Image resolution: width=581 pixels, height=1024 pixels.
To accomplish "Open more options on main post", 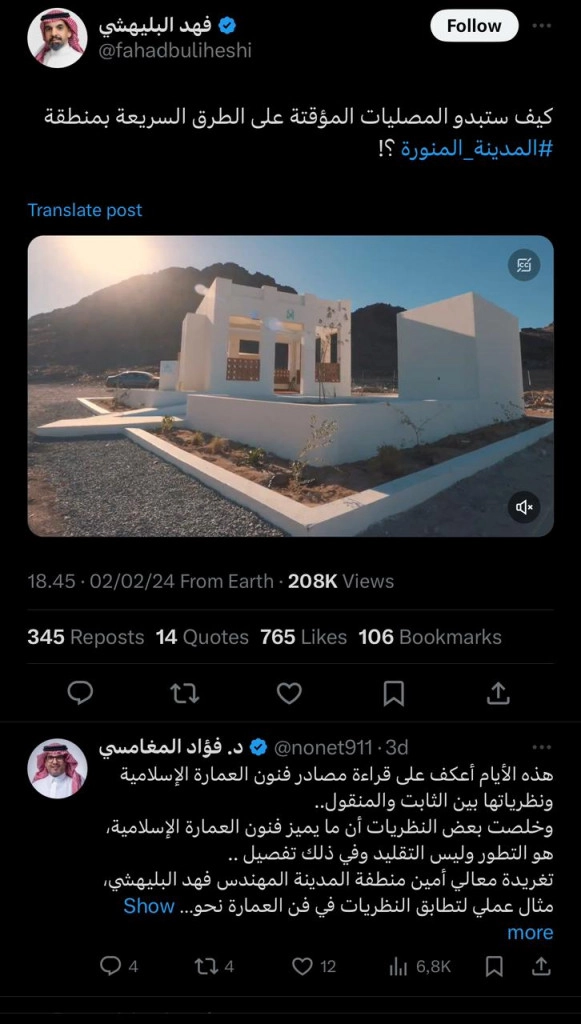I will point(542,26).
